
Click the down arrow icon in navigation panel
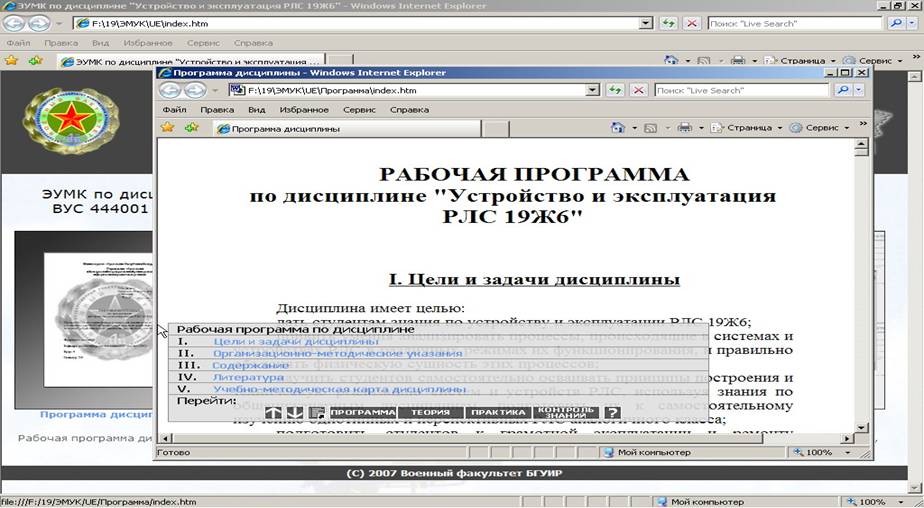pos(294,413)
